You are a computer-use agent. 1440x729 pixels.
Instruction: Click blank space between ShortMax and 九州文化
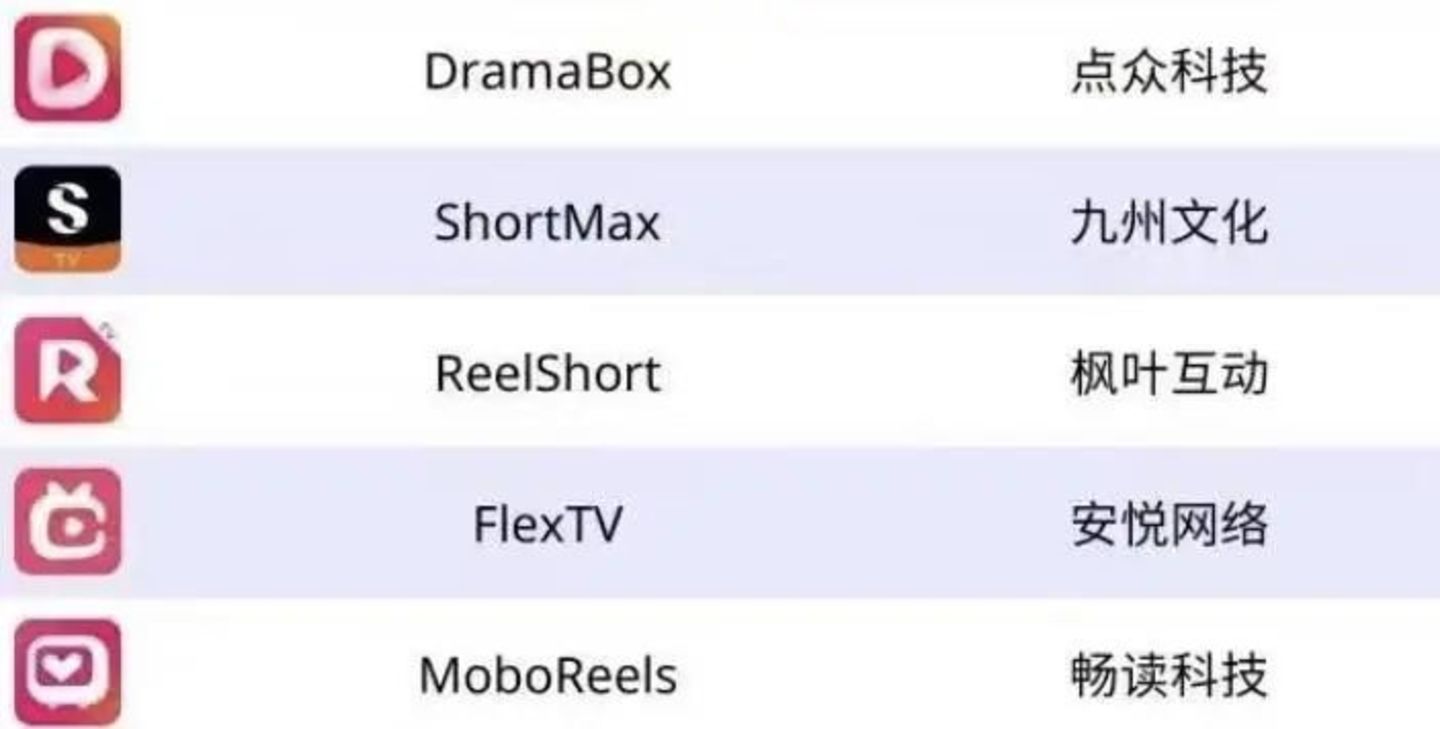[x=870, y=222]
